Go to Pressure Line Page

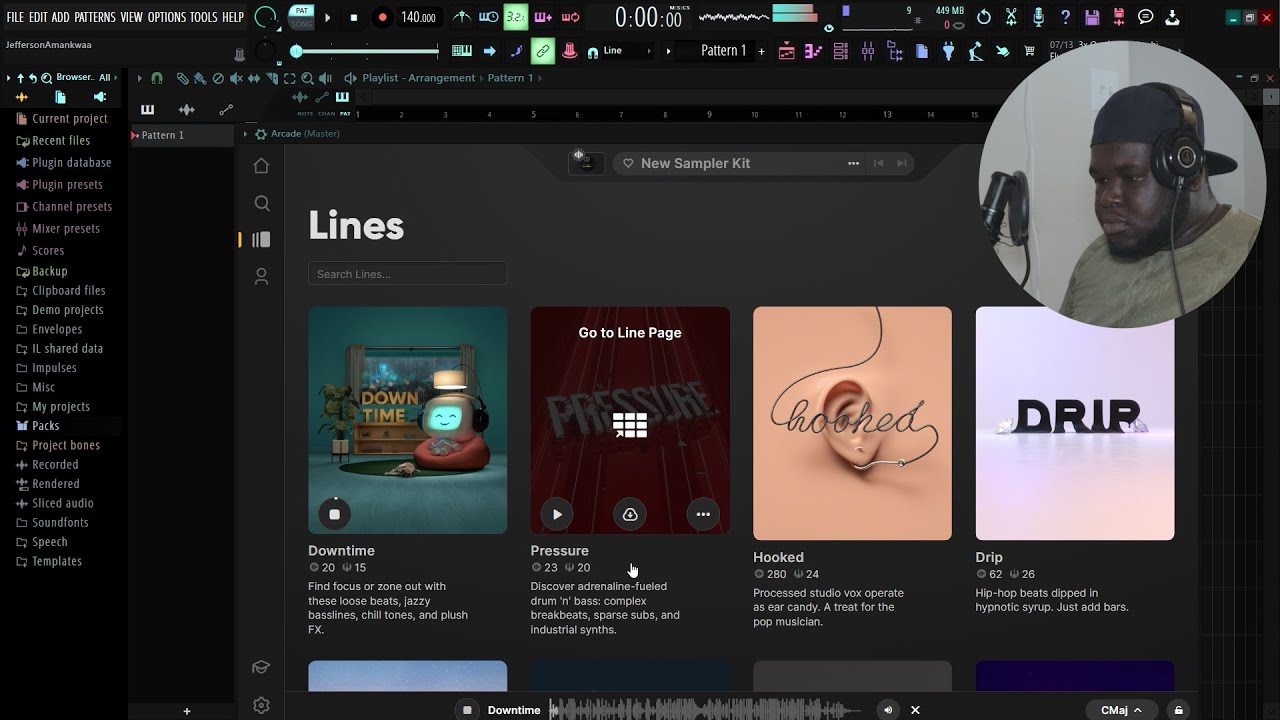[630, 333]
